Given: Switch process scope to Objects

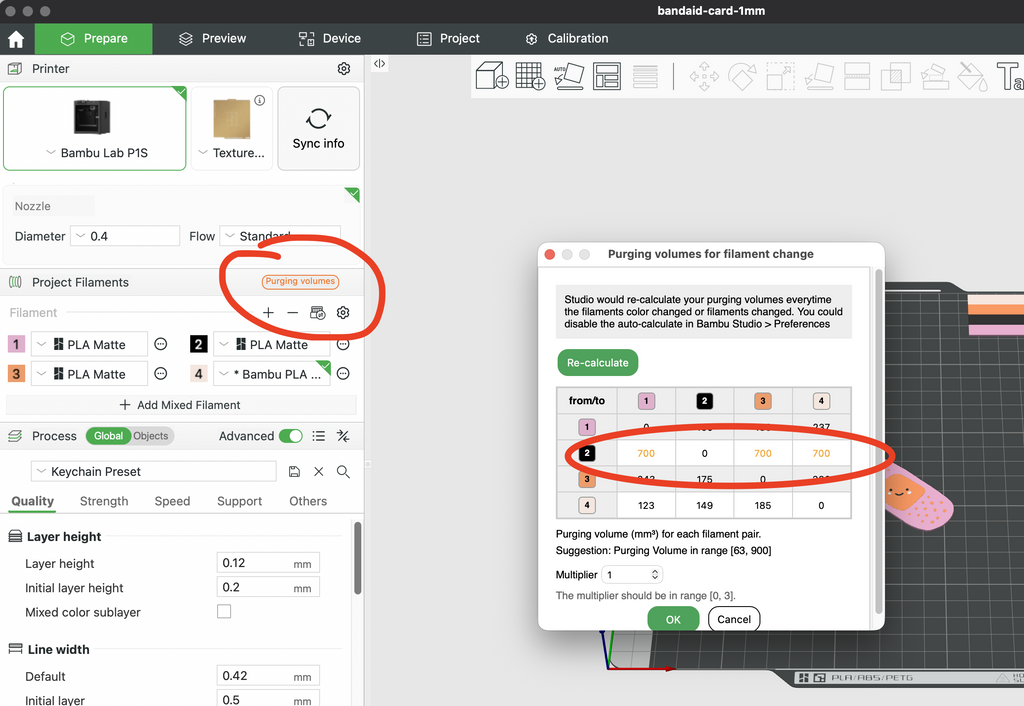Looking at the screenshot, I should coord(151,436).
